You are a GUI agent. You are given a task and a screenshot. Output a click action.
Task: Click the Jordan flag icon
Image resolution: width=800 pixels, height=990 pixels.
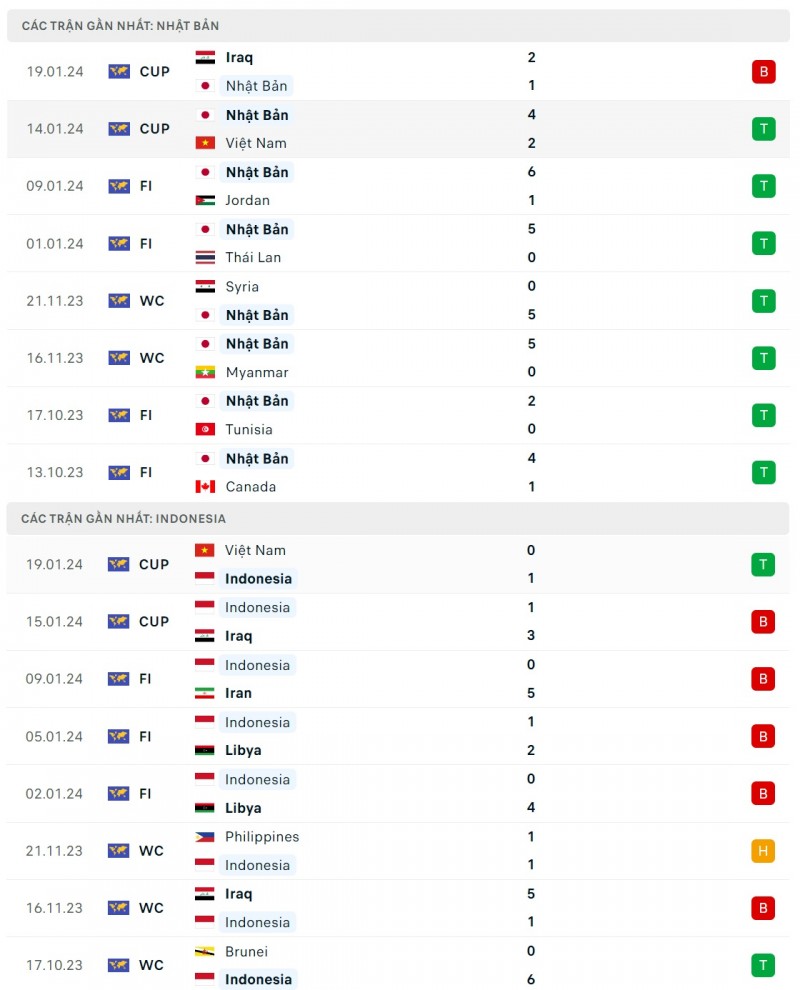(x=205, y=200)
